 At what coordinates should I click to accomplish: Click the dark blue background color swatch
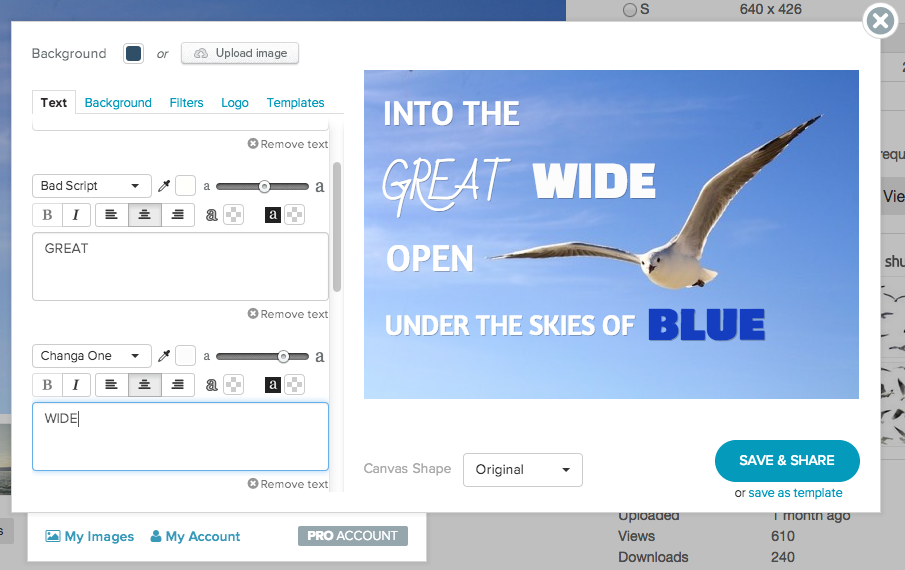(x=133, y=54)
